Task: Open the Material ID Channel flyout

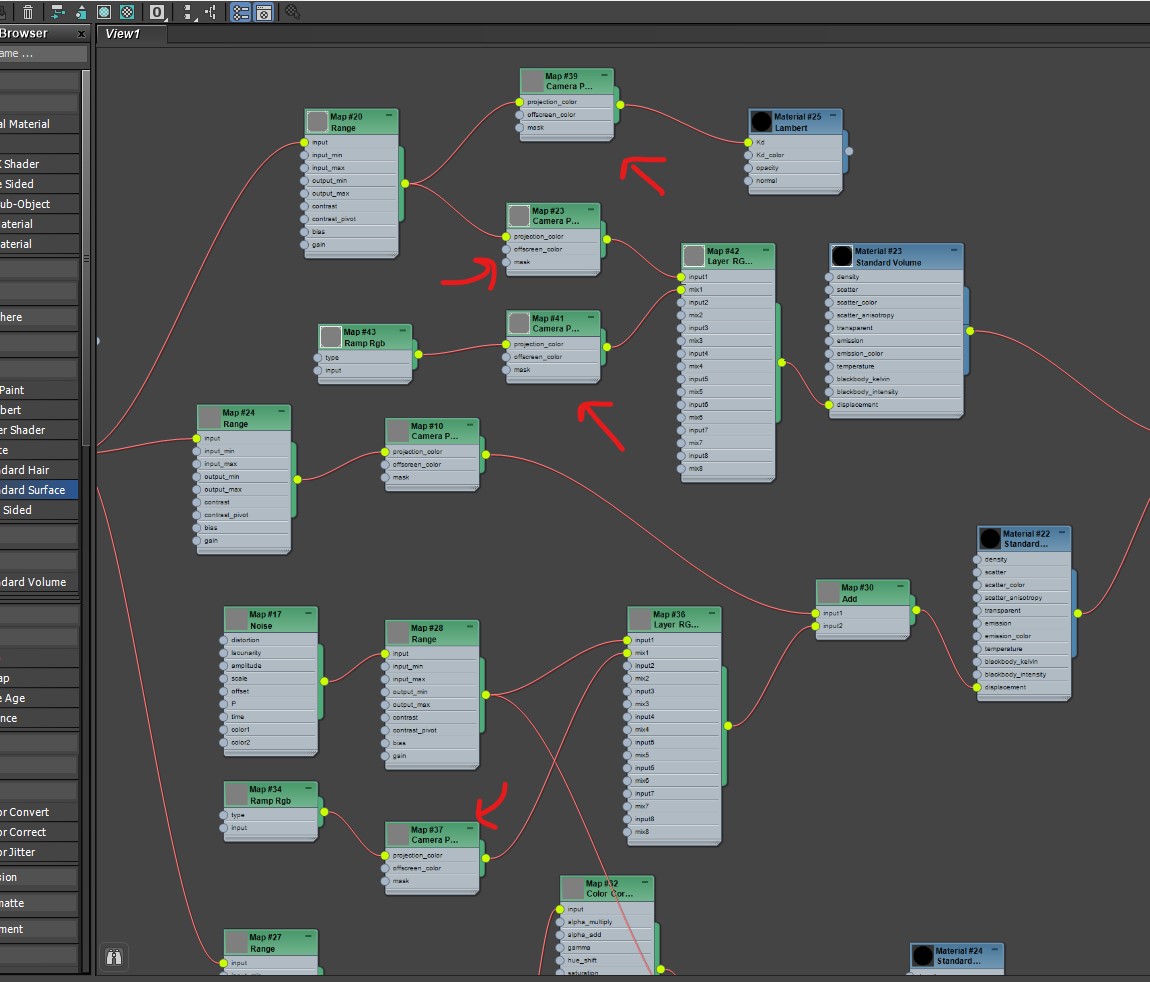Action: [x=157, y=12]
